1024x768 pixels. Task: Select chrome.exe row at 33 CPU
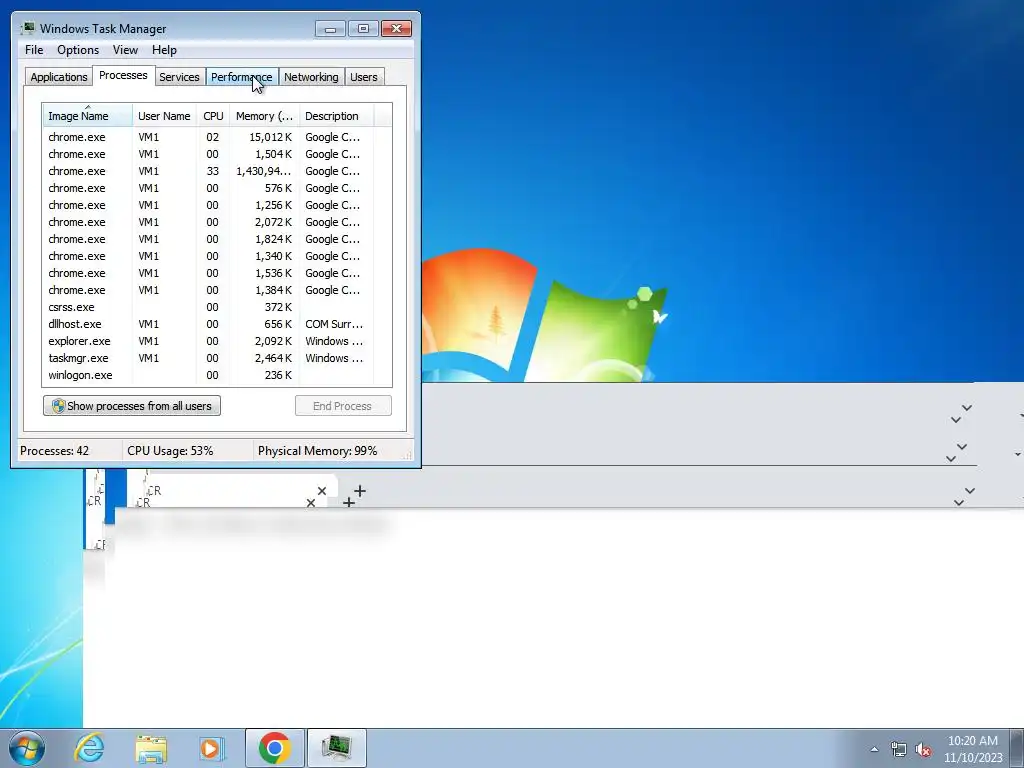pos(208,171)
